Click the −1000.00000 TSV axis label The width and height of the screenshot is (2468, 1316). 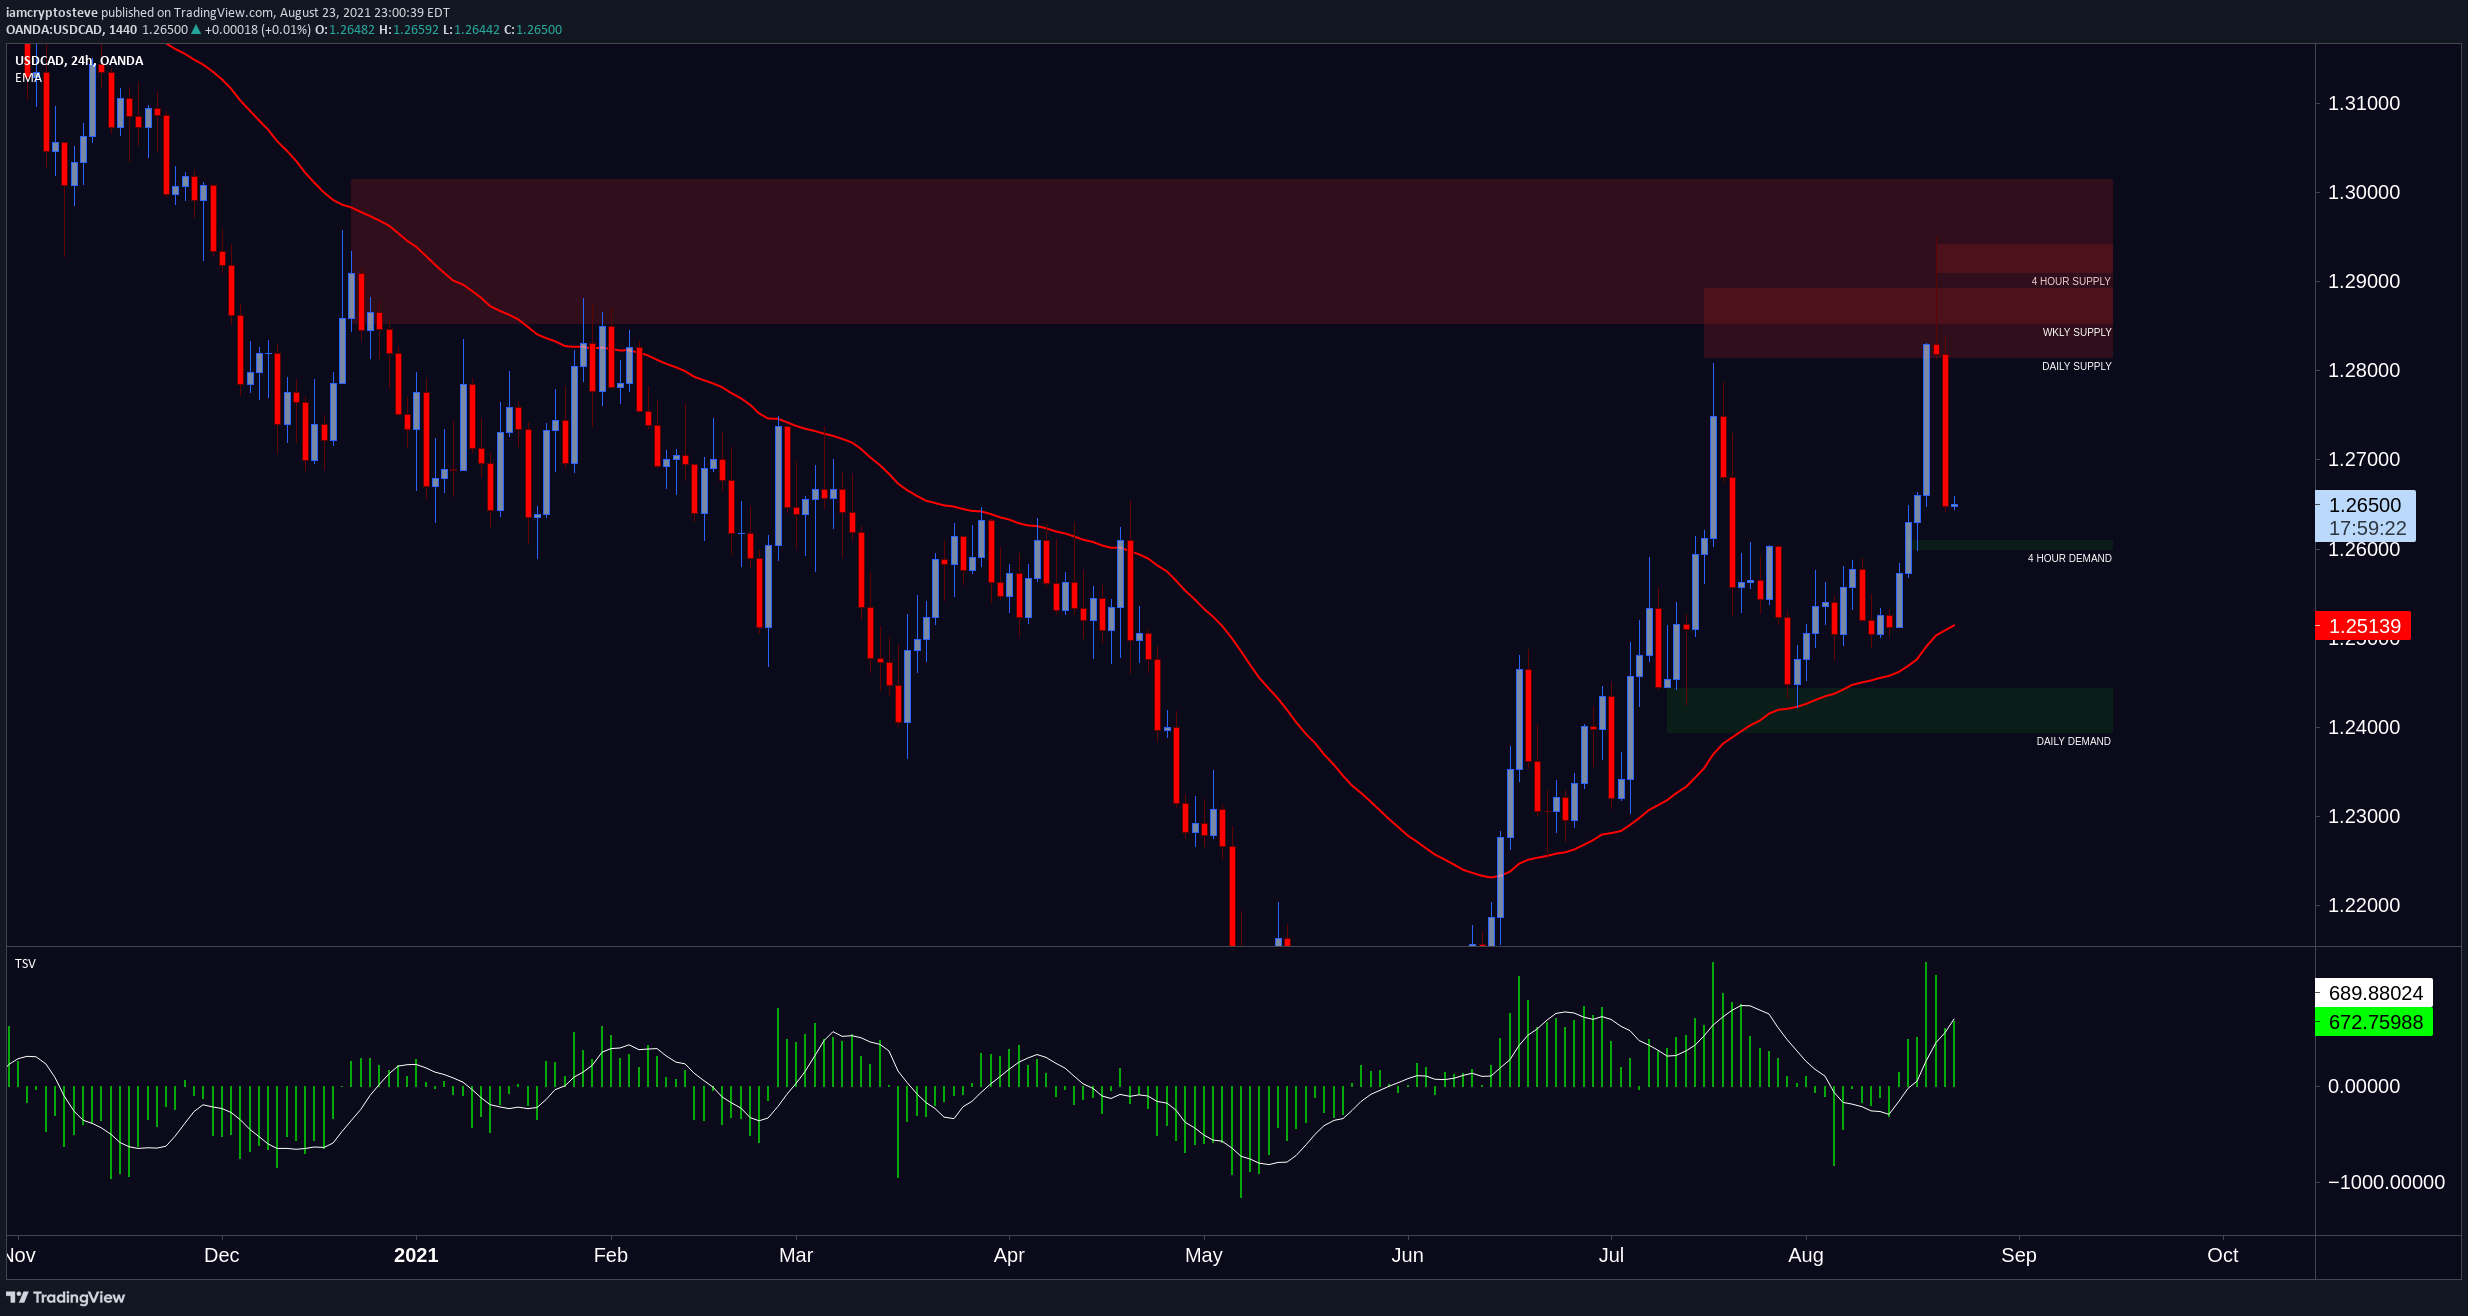[2386, 1182]
